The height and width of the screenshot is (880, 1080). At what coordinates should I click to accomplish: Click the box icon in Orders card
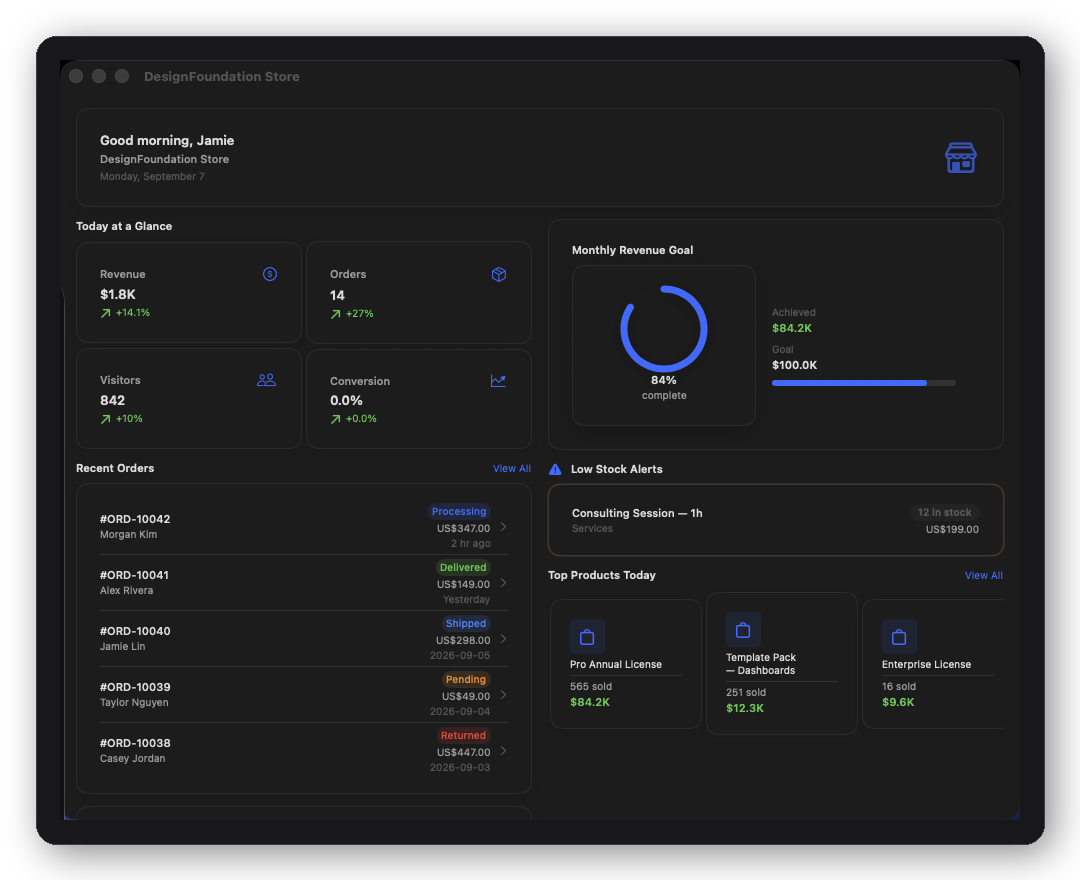coord(499,274)
